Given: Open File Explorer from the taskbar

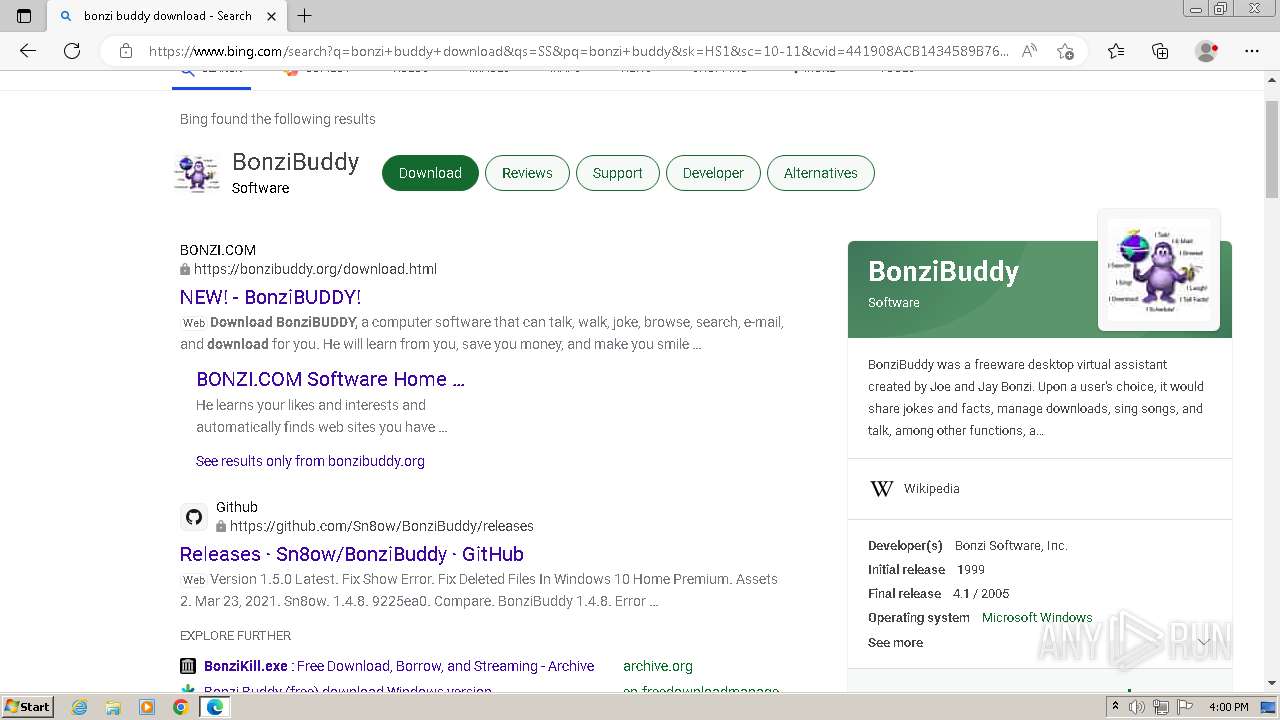Looking at the screenshot, I should coord(113,707).
